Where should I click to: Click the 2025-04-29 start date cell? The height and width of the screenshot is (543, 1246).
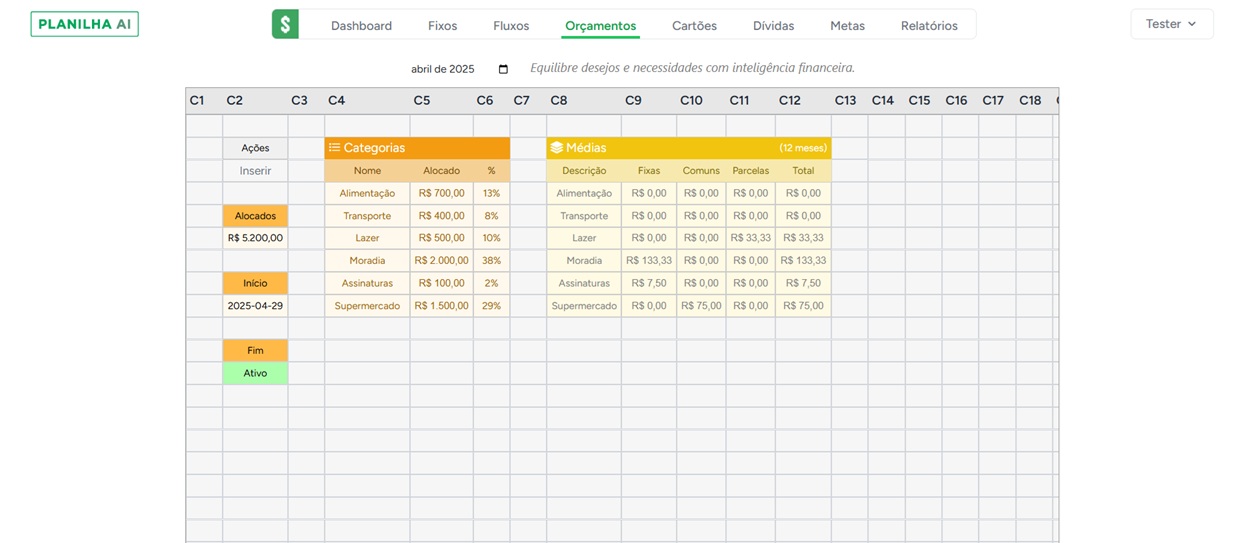[255, 306]
